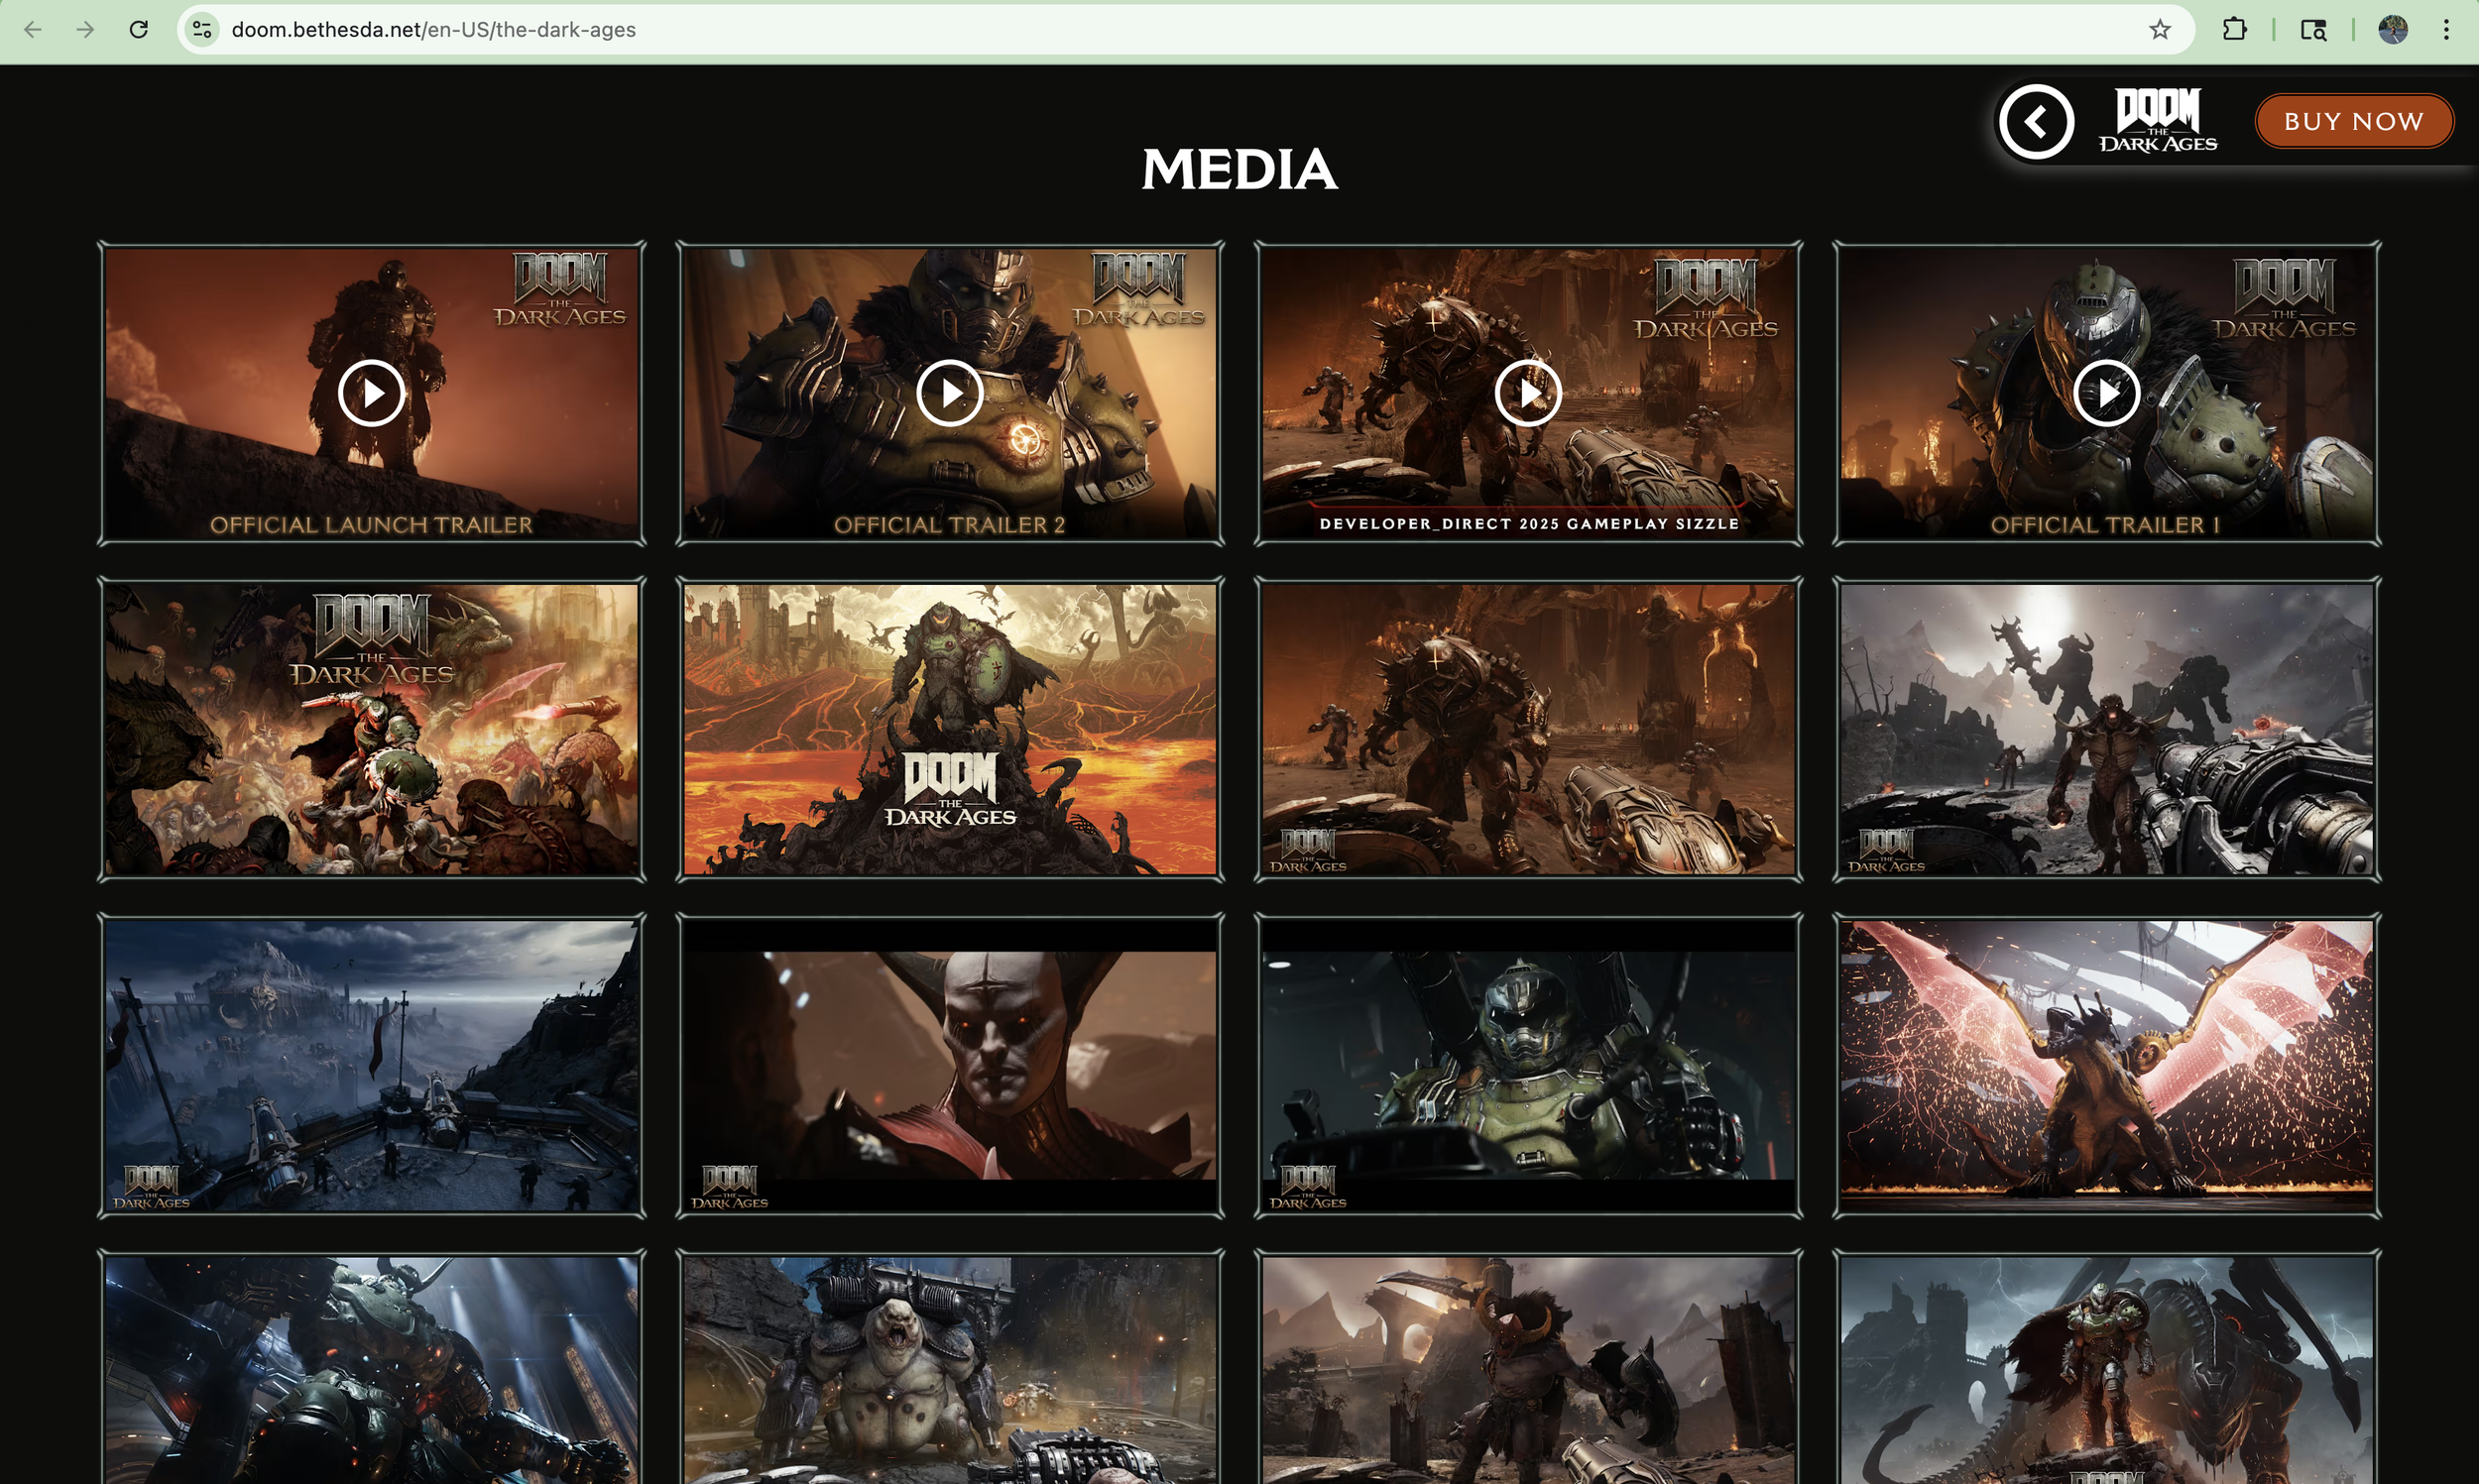2479x1484 pixels.
Task: Open the blue fortress landscape screenshot
Action: [371, 1065]
